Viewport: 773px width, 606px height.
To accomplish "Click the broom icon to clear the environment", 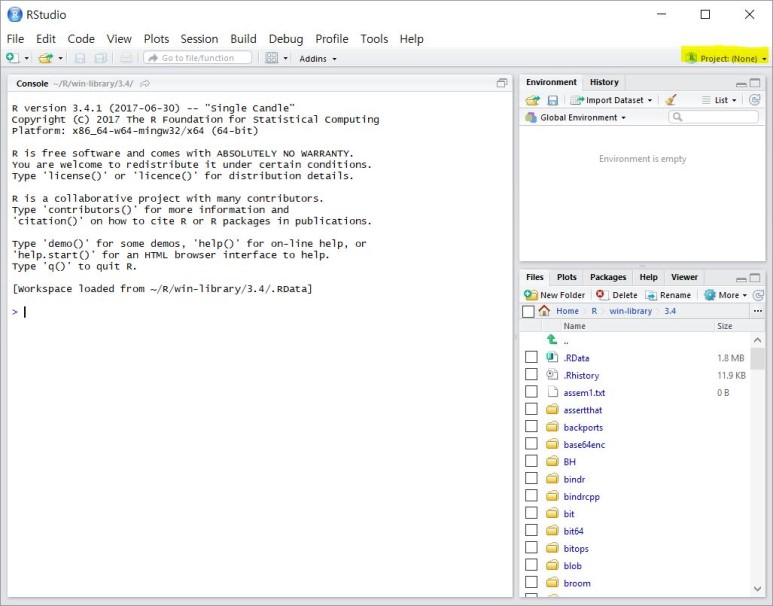I will (670, 100).
